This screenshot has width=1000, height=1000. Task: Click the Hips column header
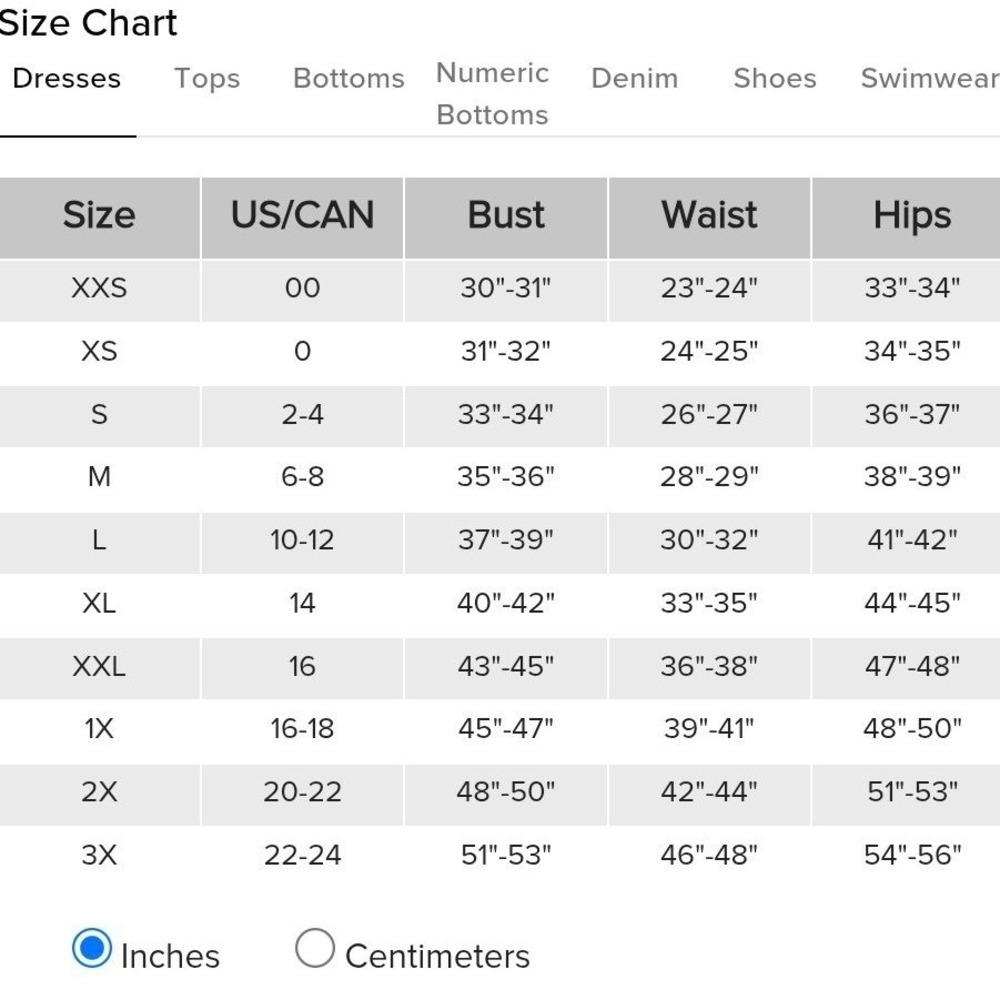[912, 215]
